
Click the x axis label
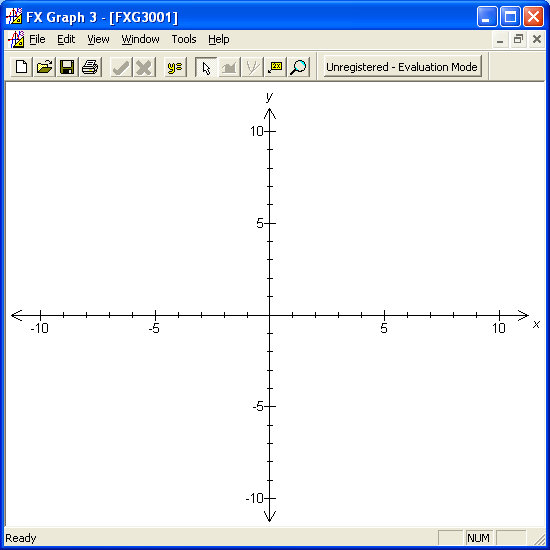536,324
